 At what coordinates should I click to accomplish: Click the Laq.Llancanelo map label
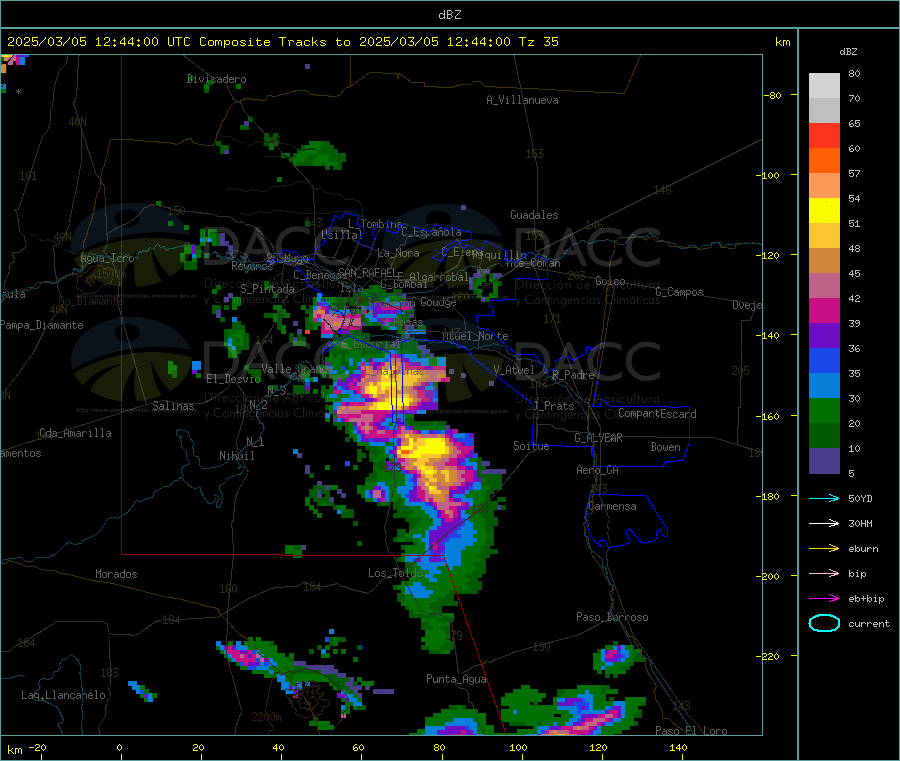tap(64, 695)
